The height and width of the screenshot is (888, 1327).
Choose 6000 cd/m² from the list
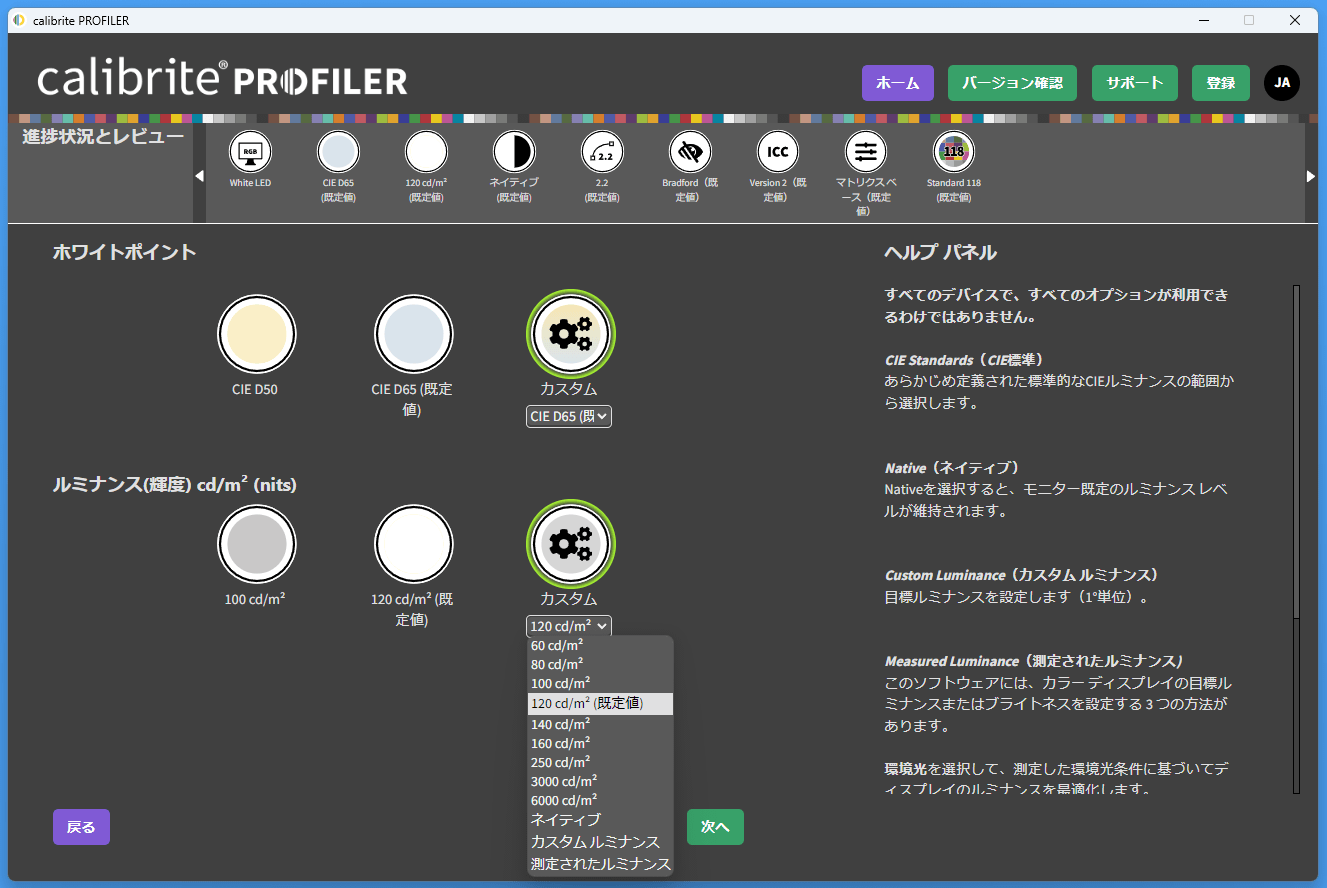(x=600, y=800)
